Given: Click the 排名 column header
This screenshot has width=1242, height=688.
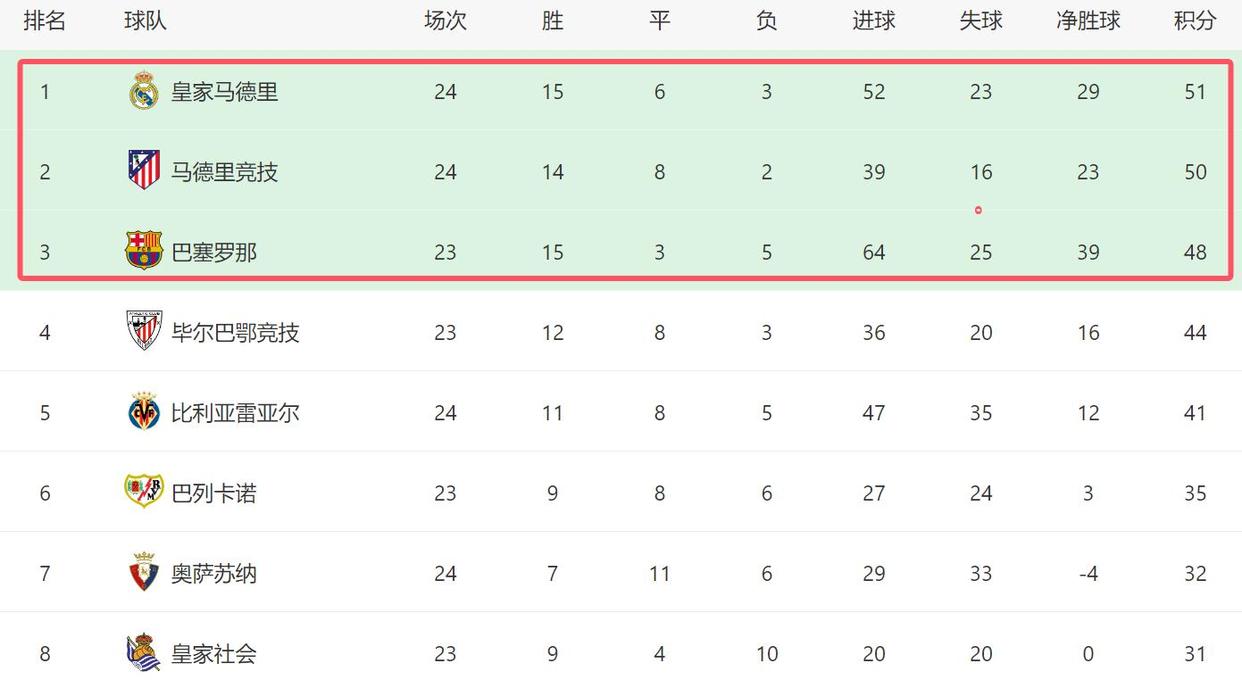Looking at the screenshot, I should [45, 20].
